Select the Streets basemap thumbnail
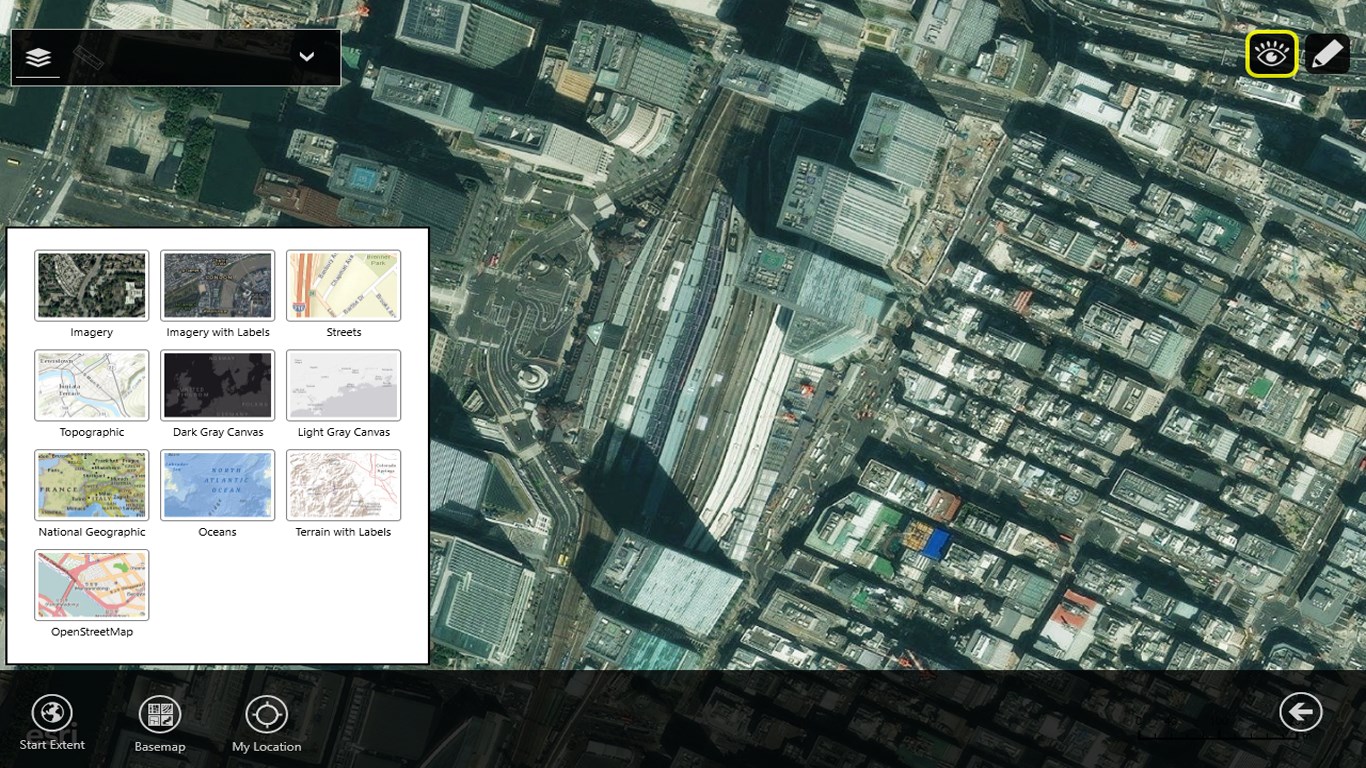This screenshot has height=768, width=1366. coord(344,286)
